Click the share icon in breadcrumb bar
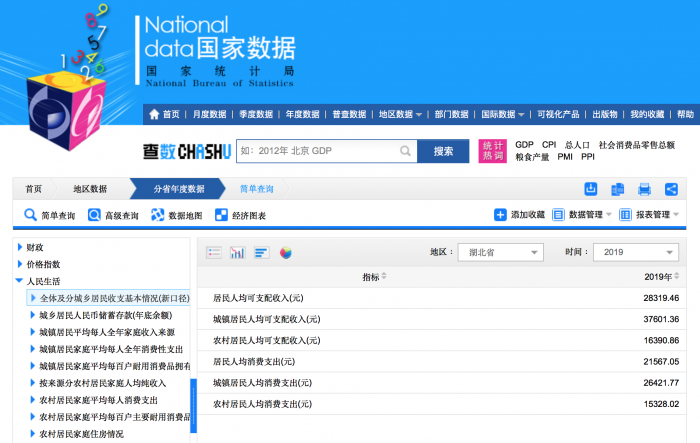This screenshot has width=700, height=443. tap(671, 189)
